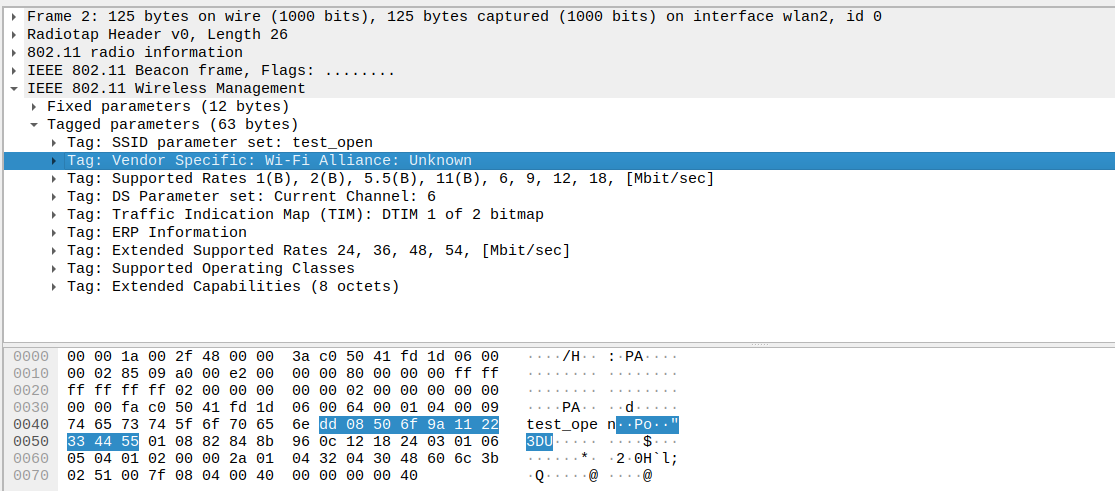The height and width of the screenshot is (491, 1115).
Task: Click the ASCII text test_ope in bytes pane
Action: click(x=563, y=423)
